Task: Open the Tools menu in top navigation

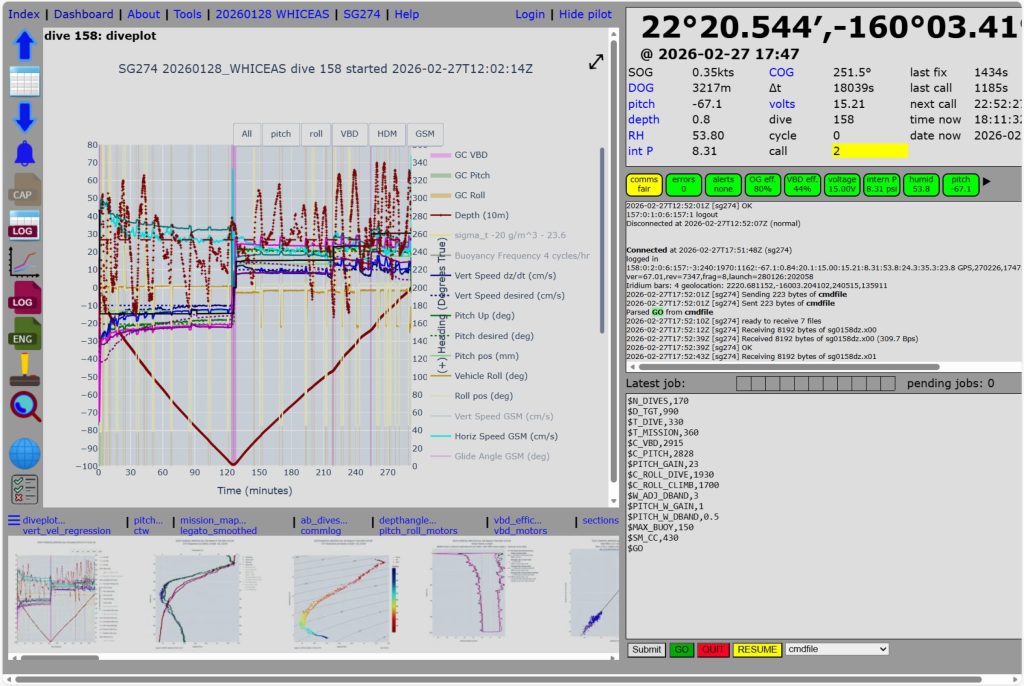Action: click(x=187, y=14)
